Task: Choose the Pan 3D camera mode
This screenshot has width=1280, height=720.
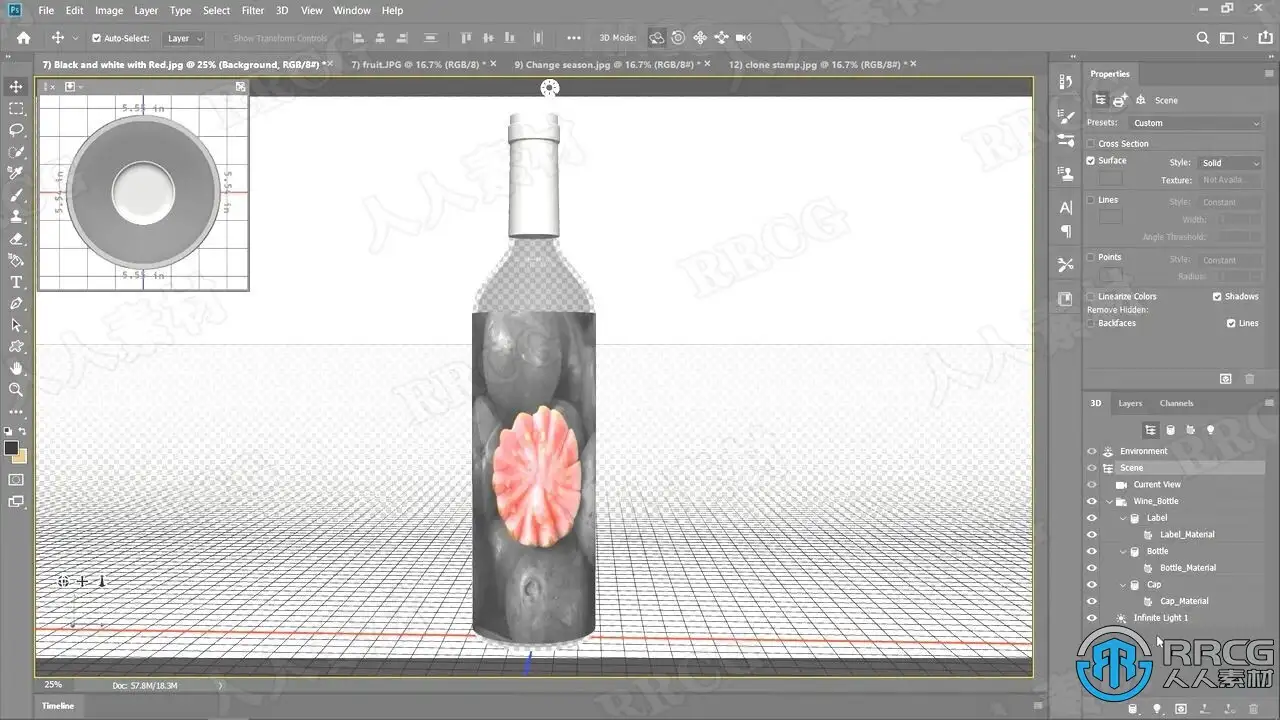Action: coord(700,38)
